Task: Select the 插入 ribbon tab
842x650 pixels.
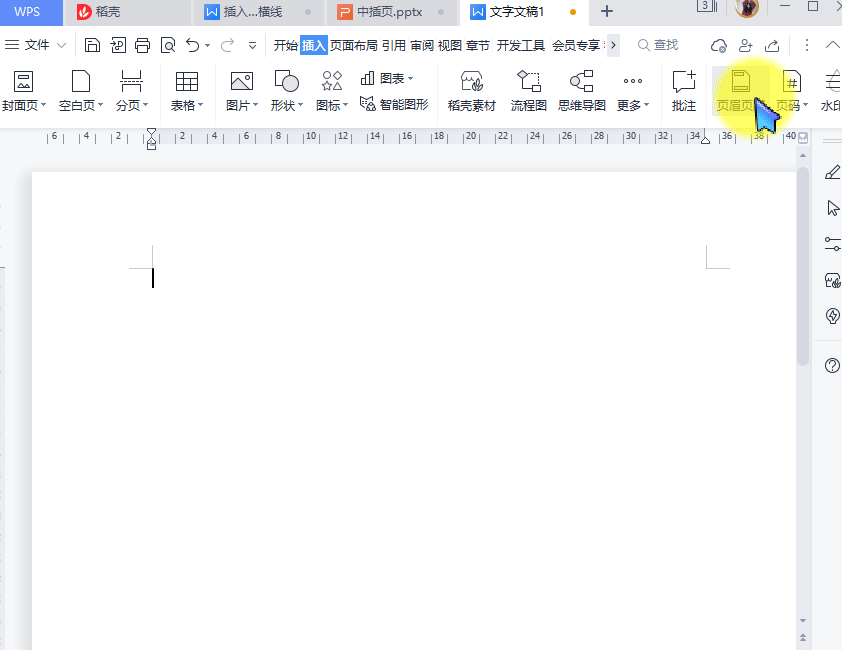Action: click(314, 45)
